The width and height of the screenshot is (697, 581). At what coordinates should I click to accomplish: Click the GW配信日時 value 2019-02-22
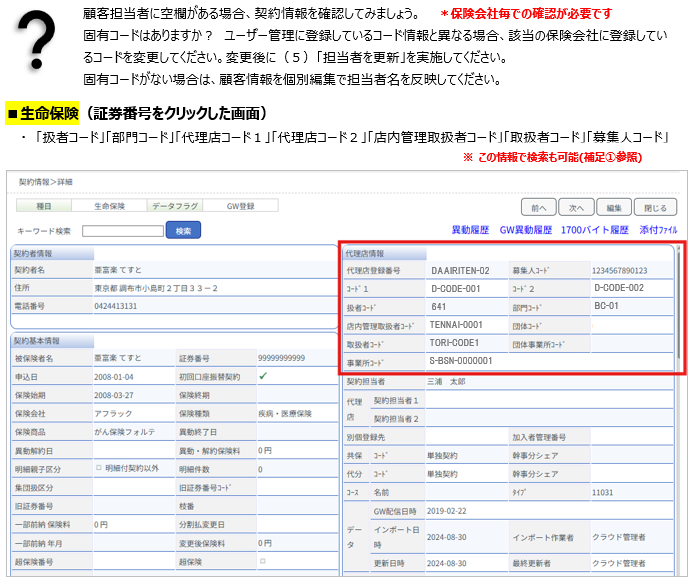pyautogui.click(x=446, y=511)
